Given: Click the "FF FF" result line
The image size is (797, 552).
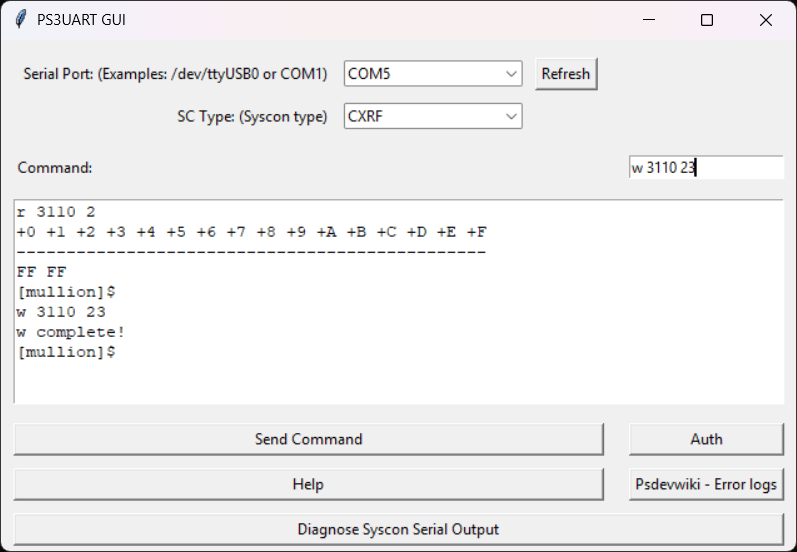Looking at the screenshot, I should coord(41,272).
